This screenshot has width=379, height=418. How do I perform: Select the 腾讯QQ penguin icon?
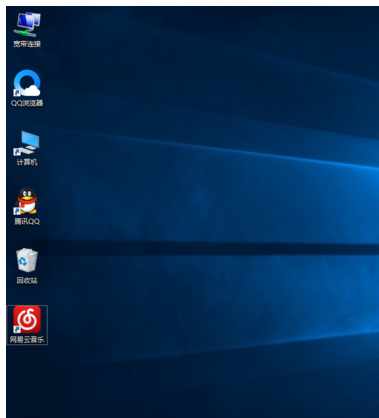click(27, 201)
